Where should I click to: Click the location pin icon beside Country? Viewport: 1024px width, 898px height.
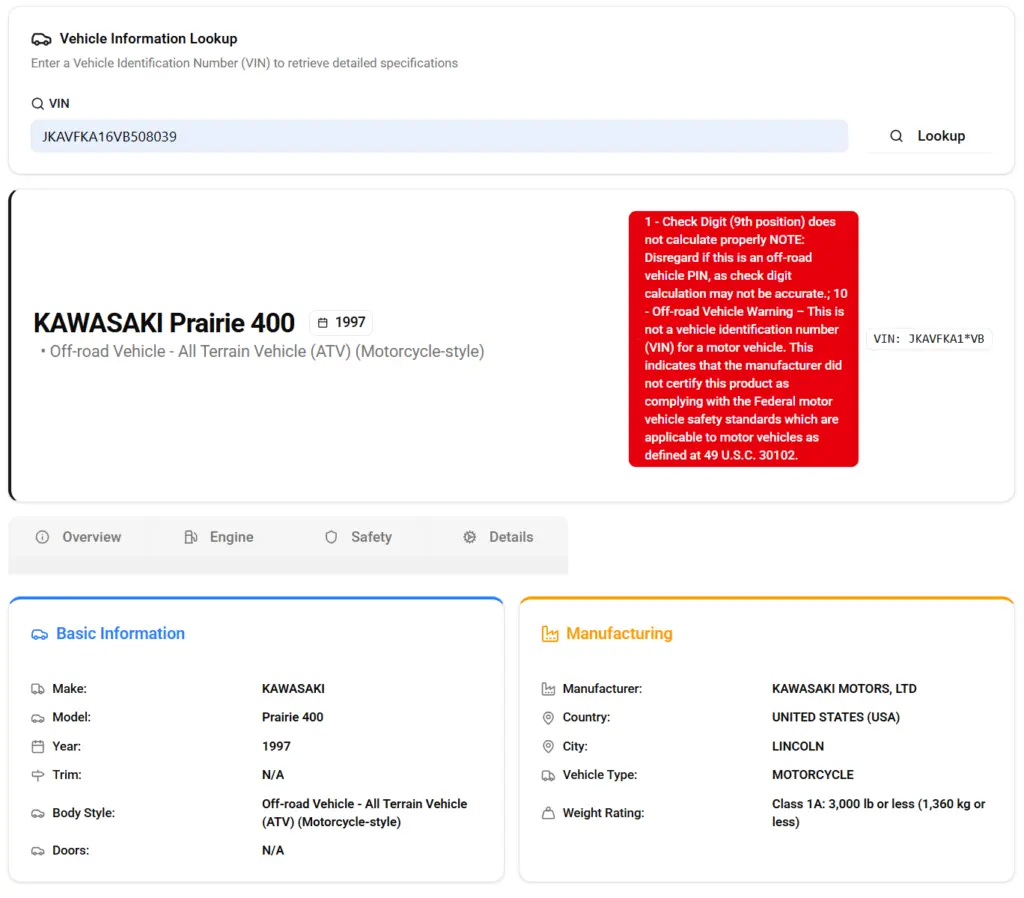(548, 718)
